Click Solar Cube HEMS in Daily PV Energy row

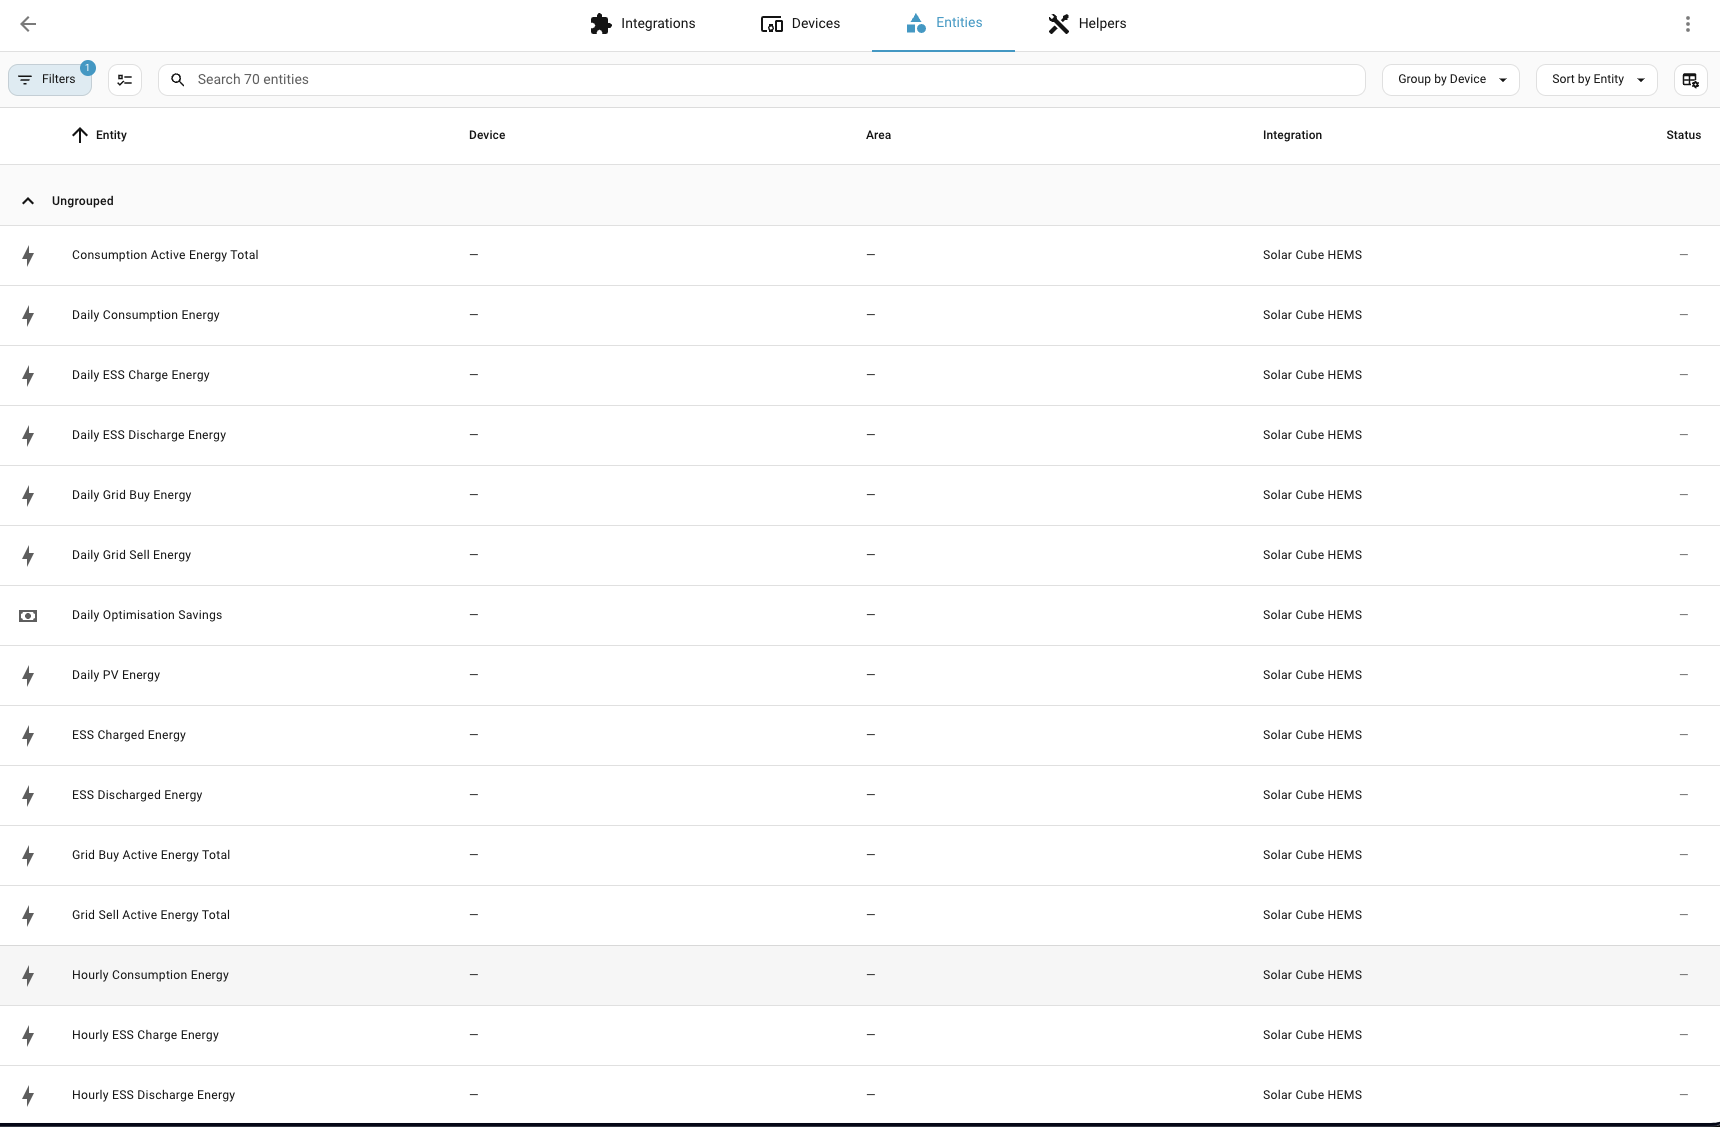1312,675
